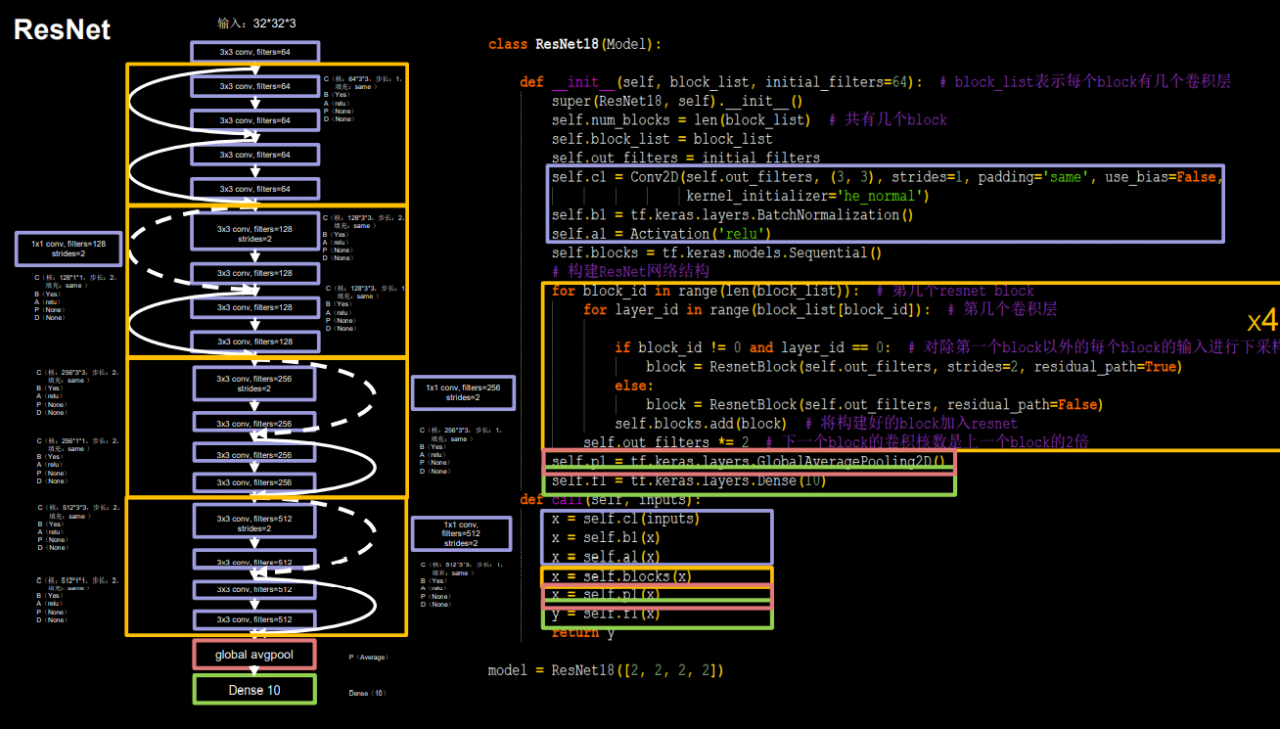Select the "# 构建ResNet网络结构" comment
Screen dimensions: 1280x729
coord(630,271)
